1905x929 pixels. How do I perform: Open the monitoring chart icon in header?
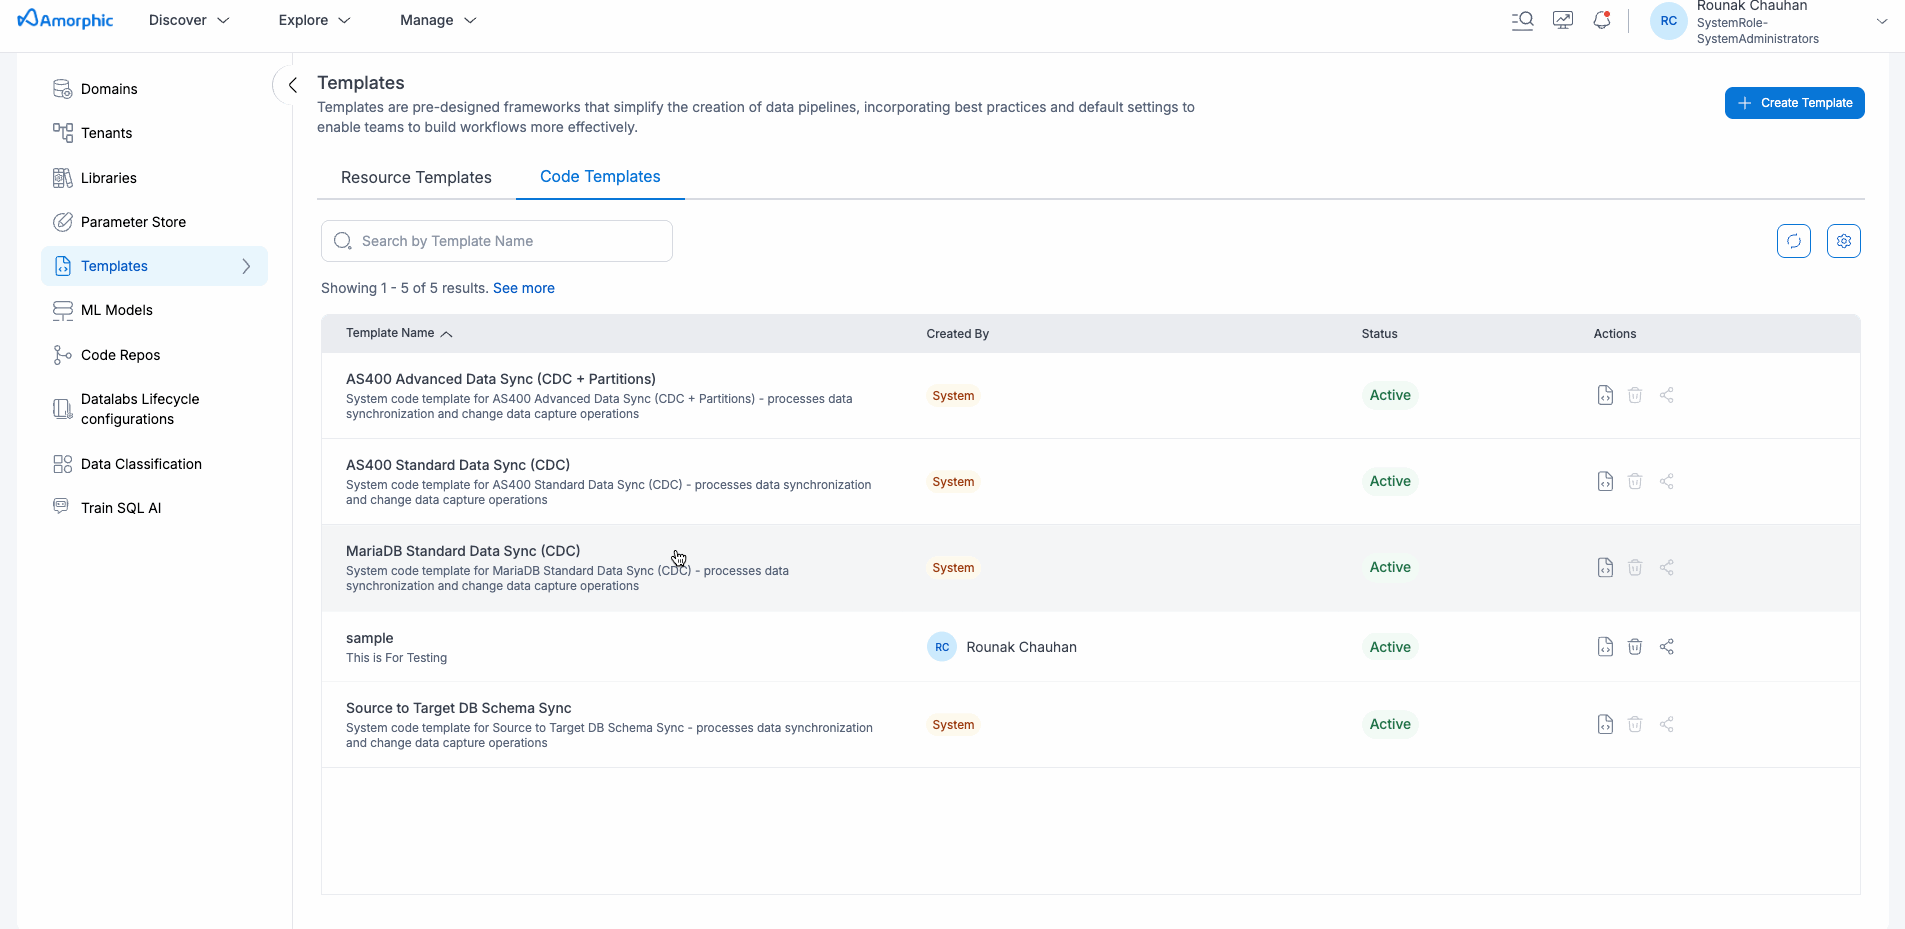(x=1563, y=20)
